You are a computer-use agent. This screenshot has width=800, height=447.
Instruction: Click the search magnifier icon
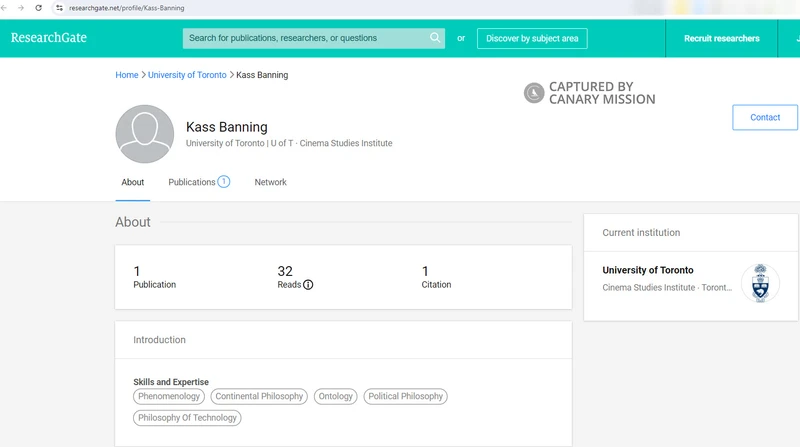click(435, 38)
